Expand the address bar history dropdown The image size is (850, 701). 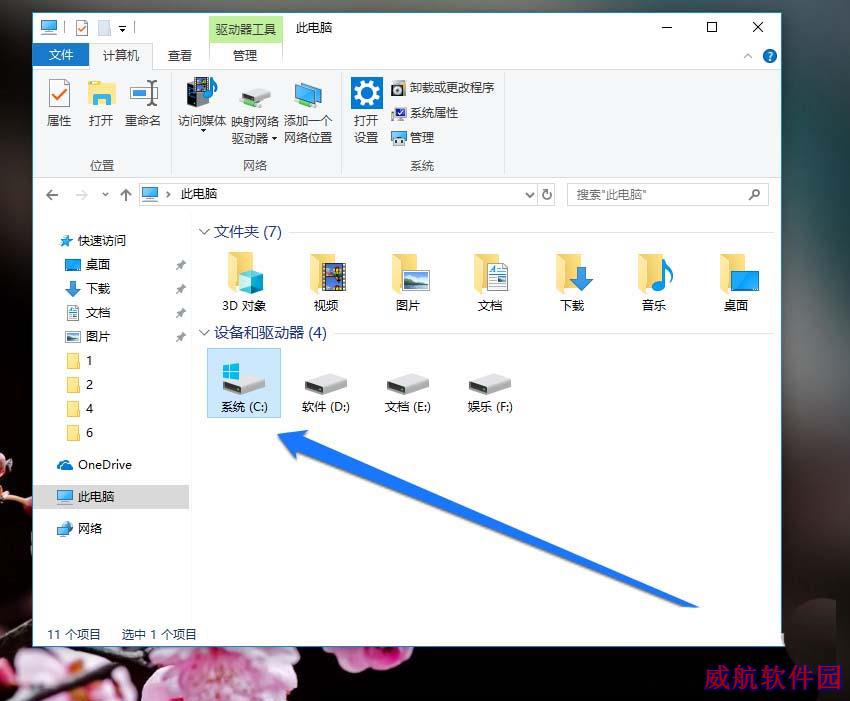pyautogui.click(x=530, y=195)
